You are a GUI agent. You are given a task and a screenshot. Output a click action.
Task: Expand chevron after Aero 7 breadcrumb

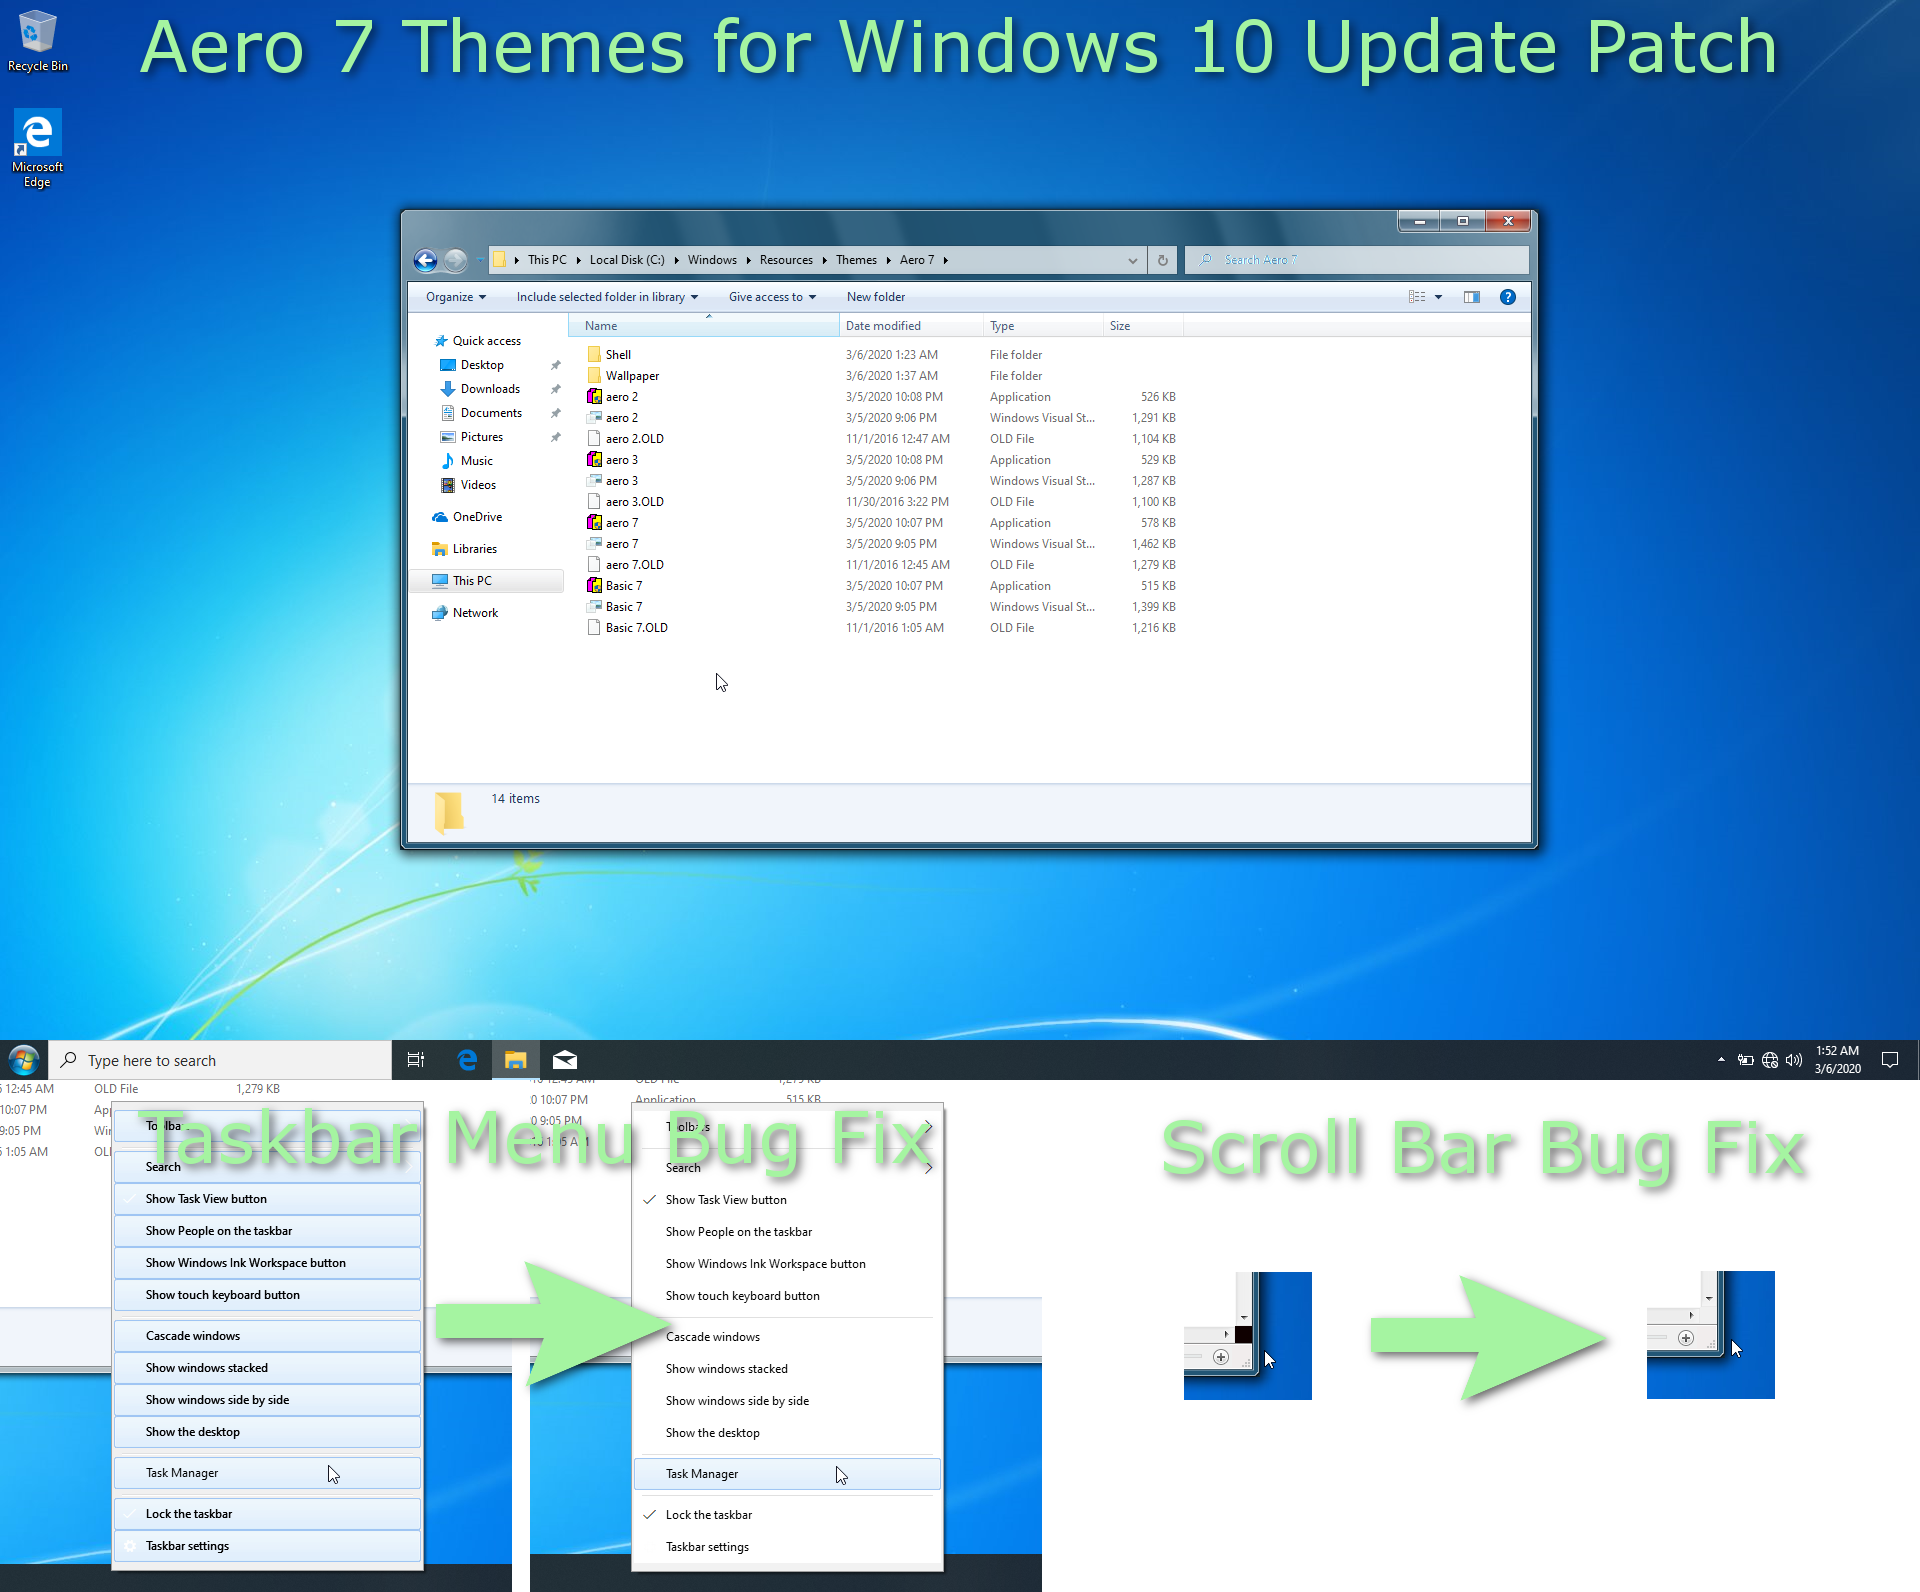945,260
